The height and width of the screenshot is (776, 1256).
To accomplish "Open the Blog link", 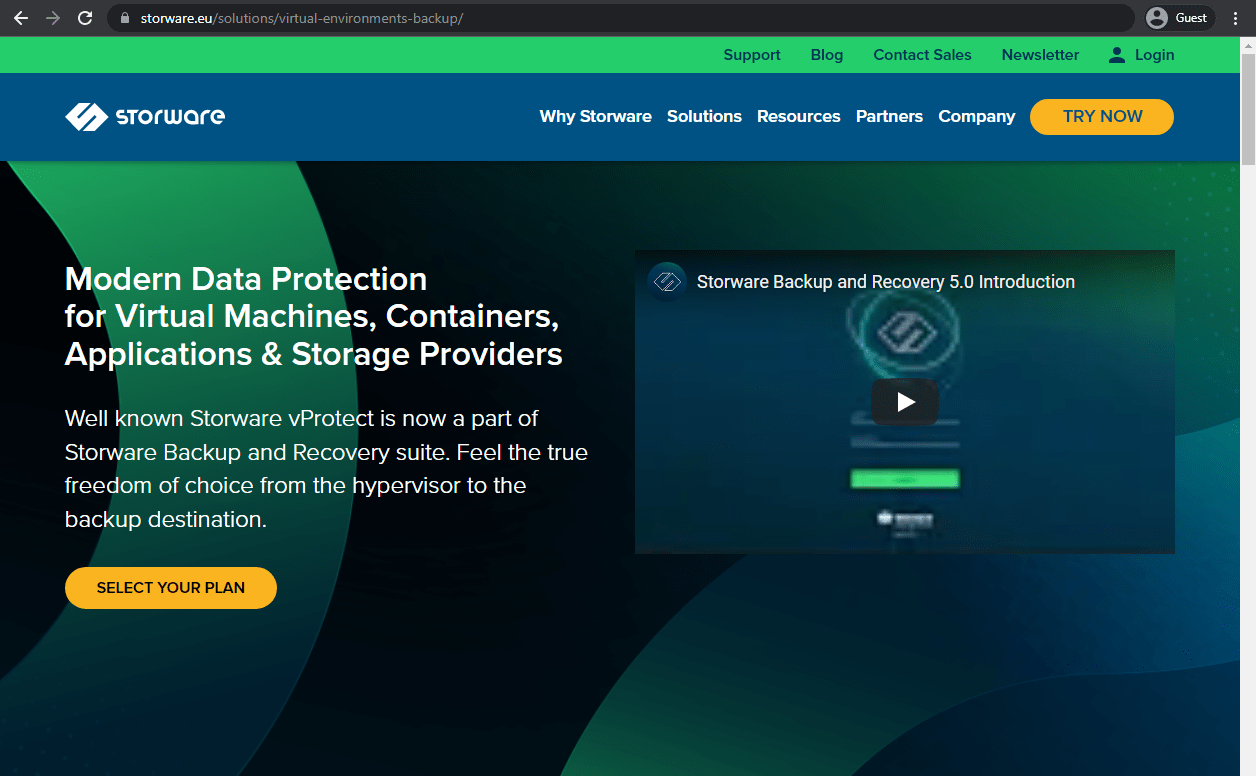I will (x=826, y=55).
